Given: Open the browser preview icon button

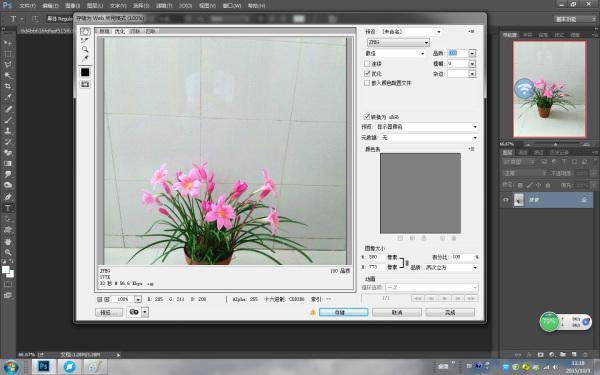Looking at the screenshot, I should point(134,312).
